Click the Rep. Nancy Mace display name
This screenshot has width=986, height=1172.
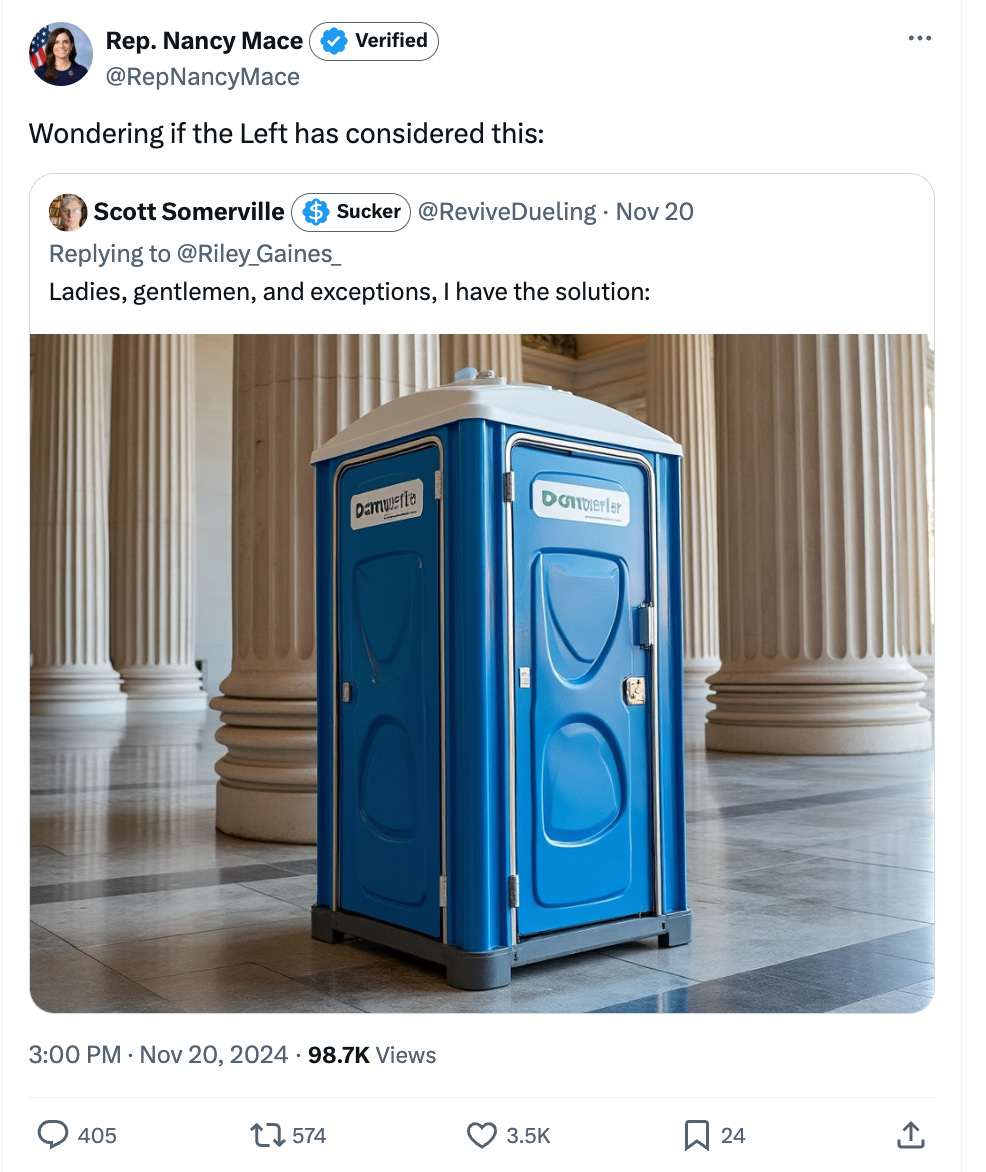pos(204,41)
